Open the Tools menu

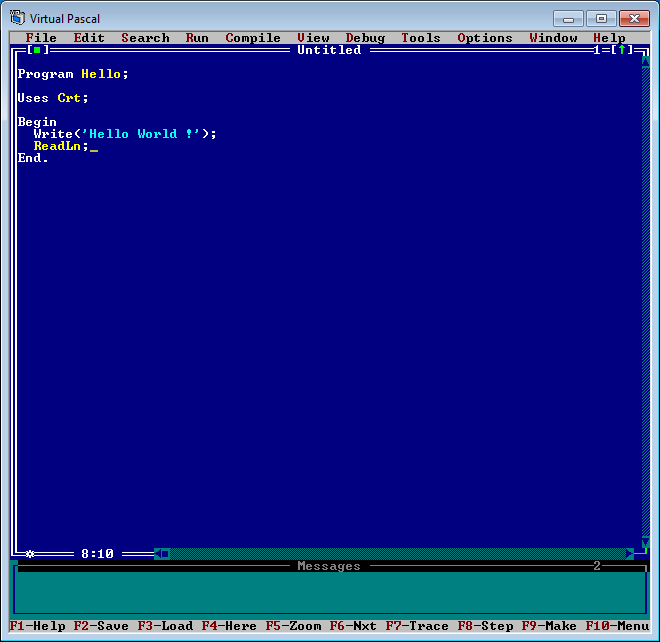[x=421, y=38]
